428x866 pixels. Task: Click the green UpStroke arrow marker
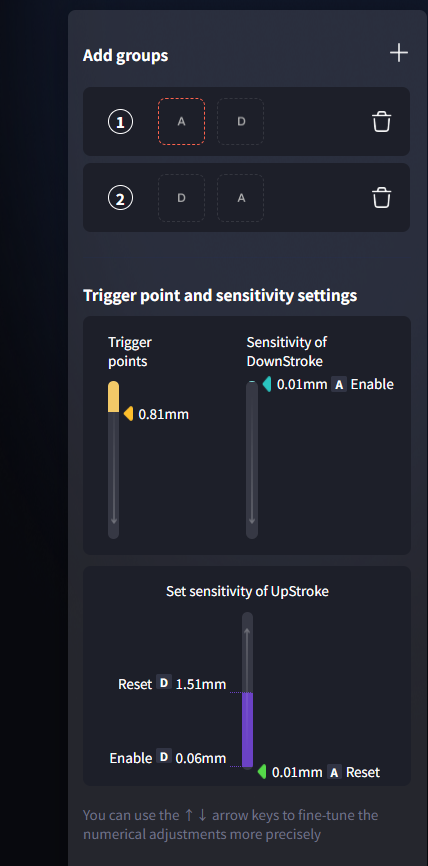point(262,772)
